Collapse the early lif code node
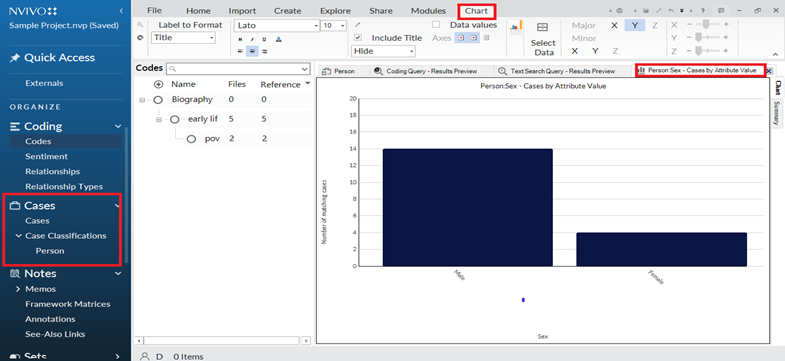The image size is (785, 361). point(159,119)
